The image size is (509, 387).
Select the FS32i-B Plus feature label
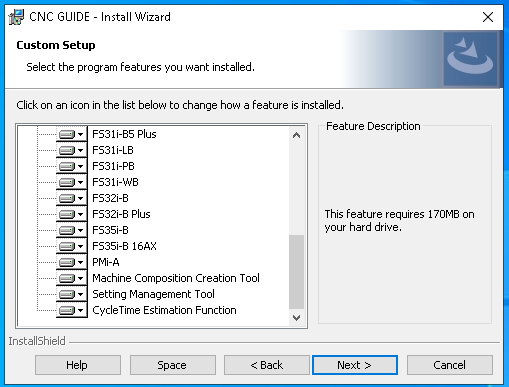pyautogui.click(x=121, y=214)
